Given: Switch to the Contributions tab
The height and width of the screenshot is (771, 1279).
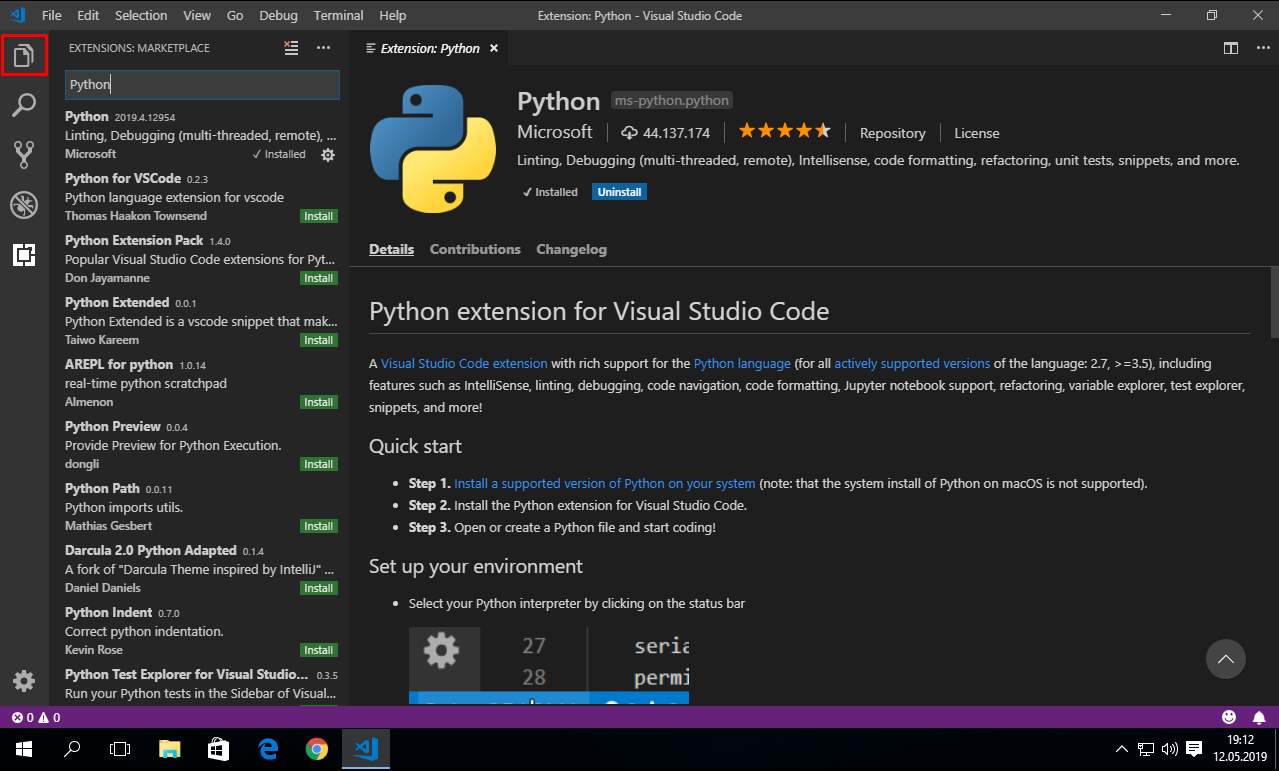Looking at the screenshot, I should click(x=475, y=250).
